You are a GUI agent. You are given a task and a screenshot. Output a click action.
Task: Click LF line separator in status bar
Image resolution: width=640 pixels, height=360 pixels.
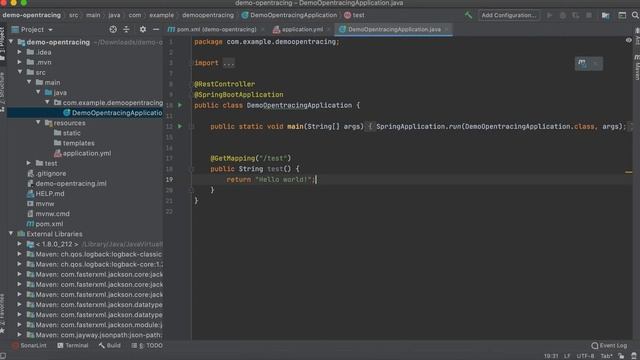point(567,356)
